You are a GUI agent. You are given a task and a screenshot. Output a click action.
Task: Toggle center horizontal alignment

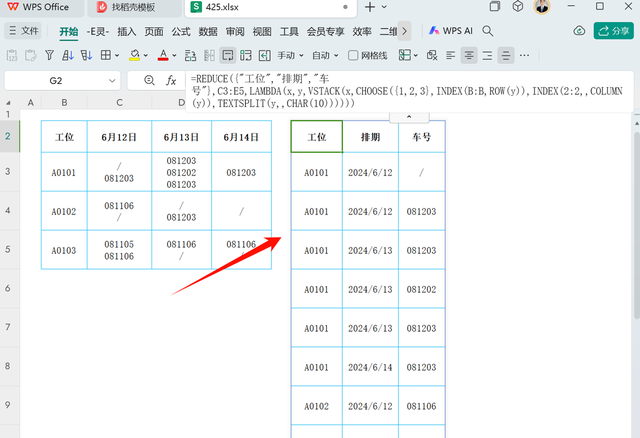469,56
